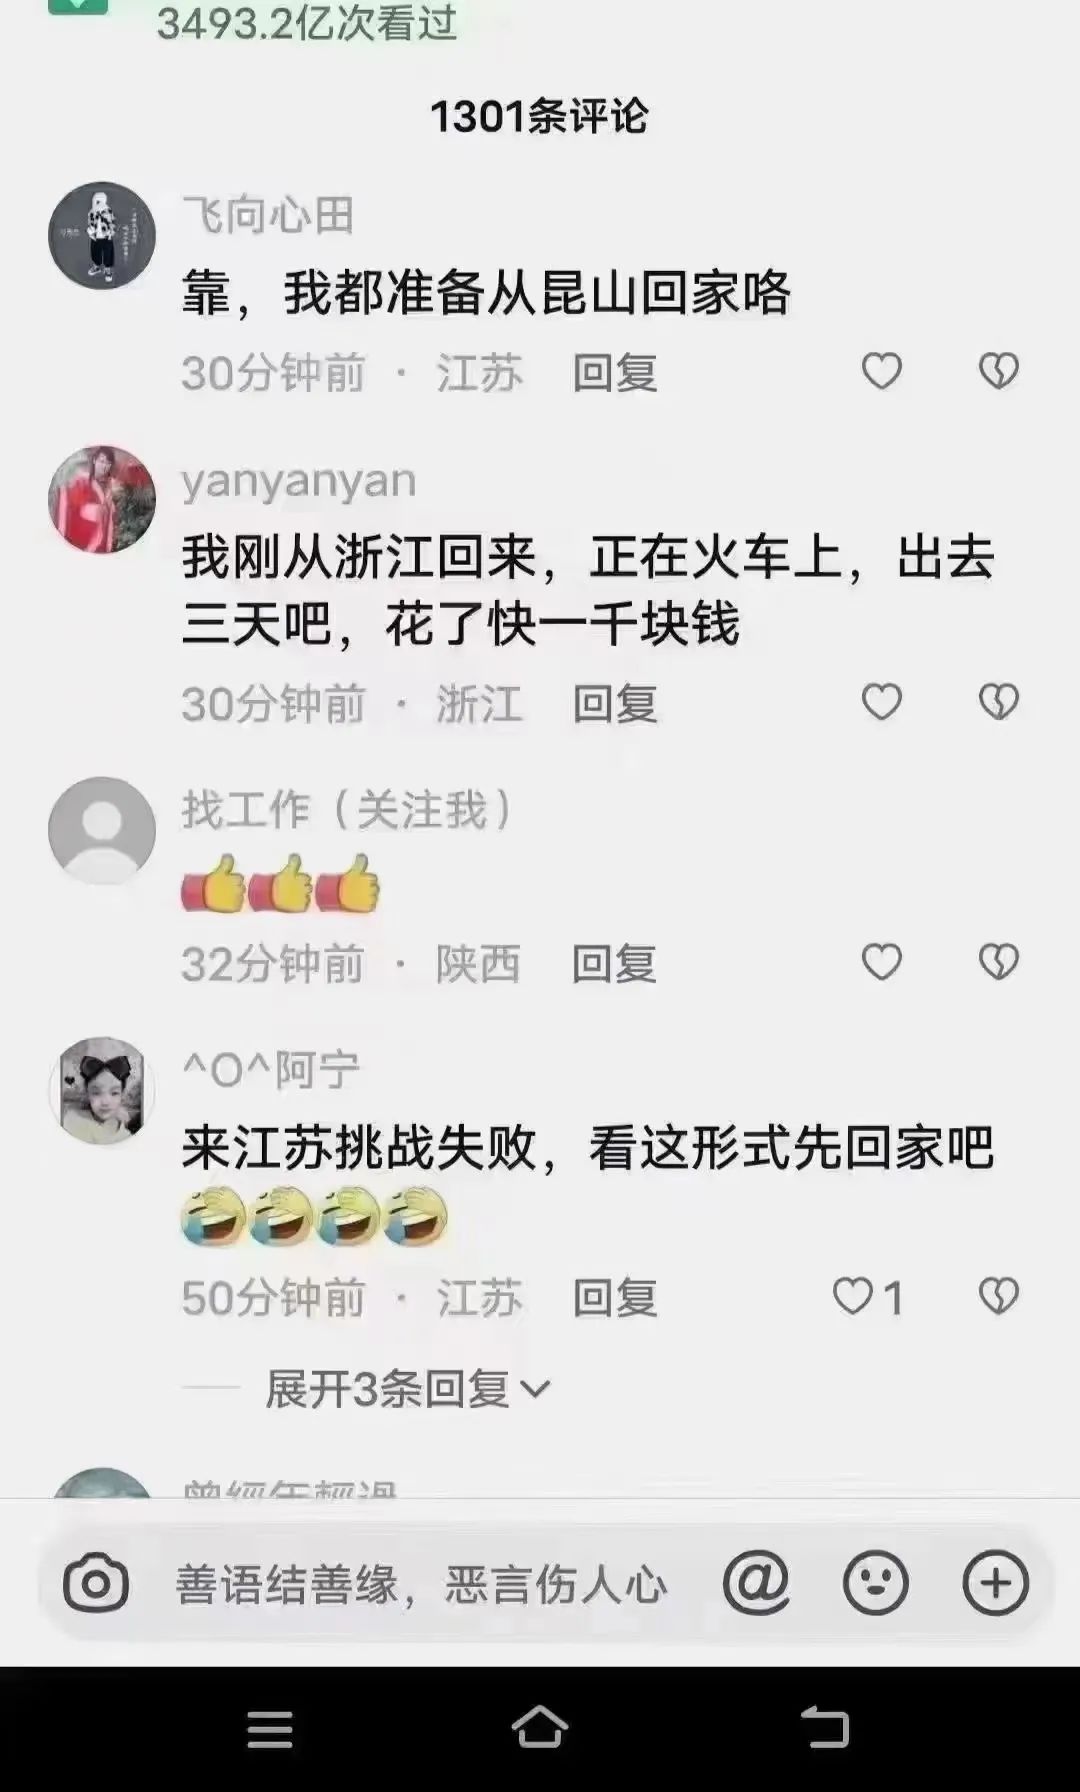Dislike 飞向心田's comment with broken heart
Image resolution: width=1080 pixels, height=1792 pixels.
[998, 372]
